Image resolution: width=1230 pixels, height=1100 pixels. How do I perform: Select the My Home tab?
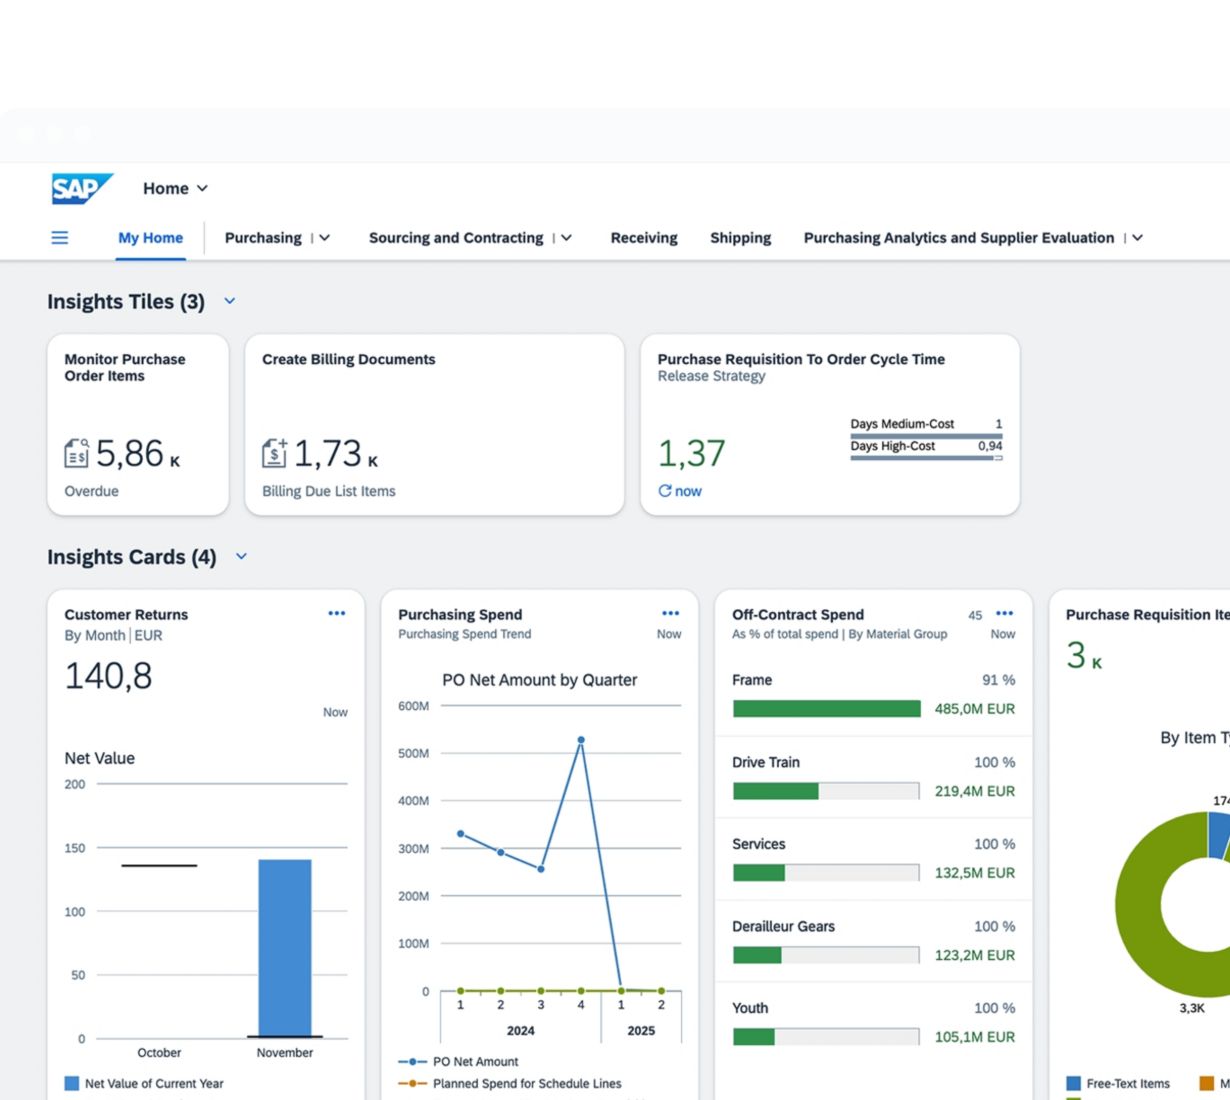tap(150, 238)
